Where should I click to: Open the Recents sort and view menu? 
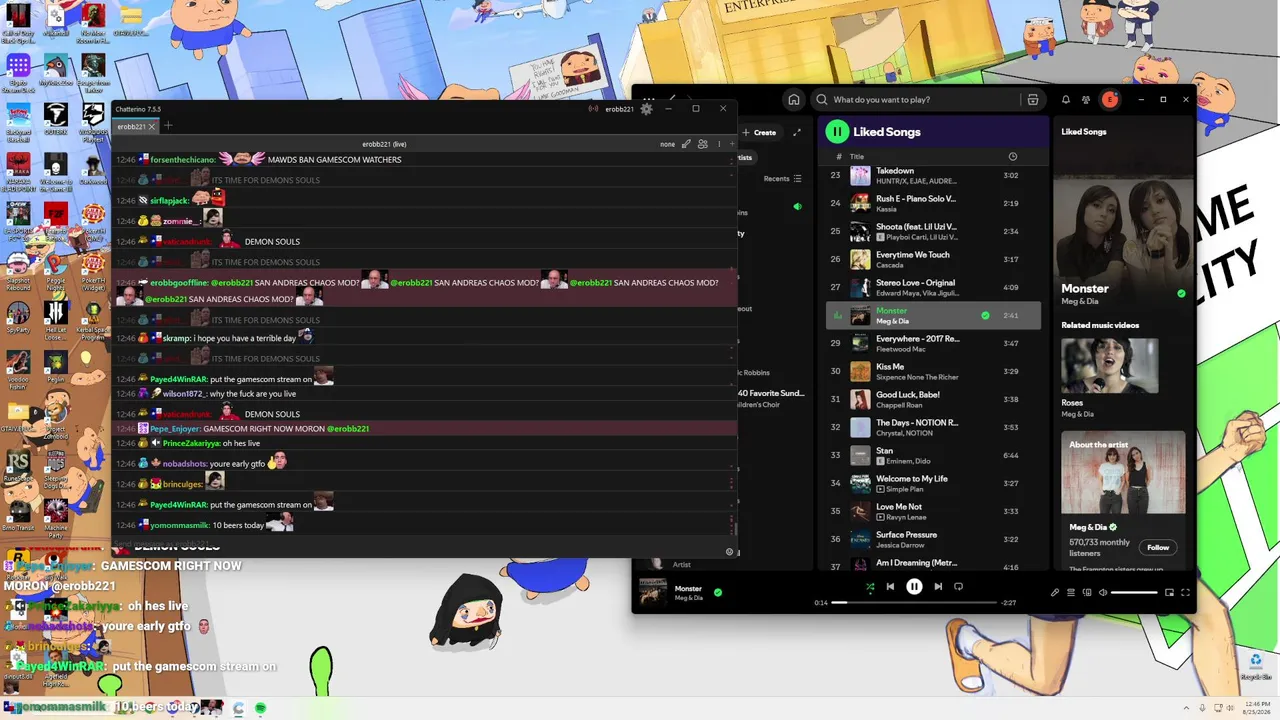(783, 179)
